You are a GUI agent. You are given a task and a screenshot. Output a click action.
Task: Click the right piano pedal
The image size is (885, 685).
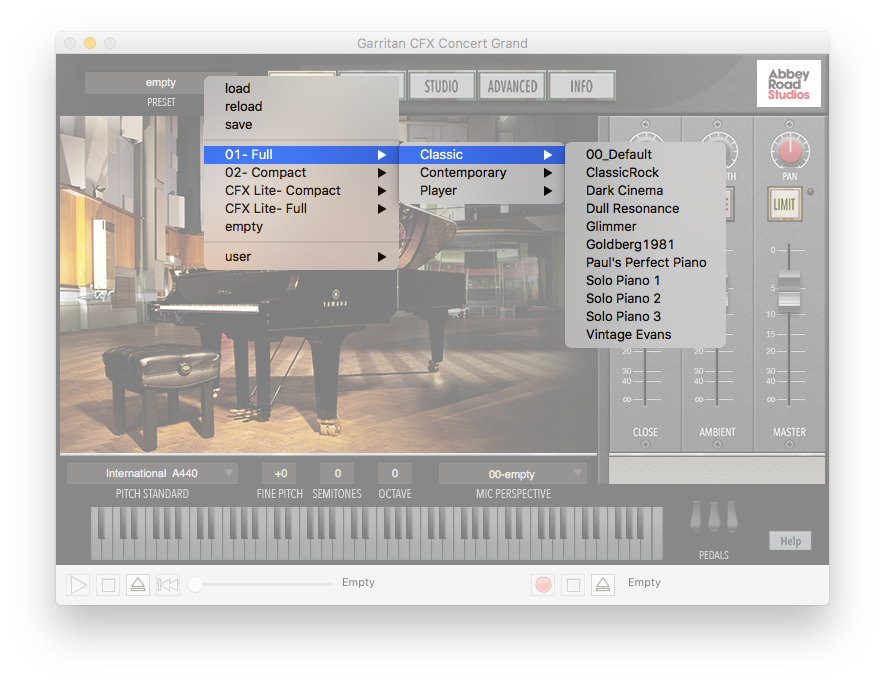[x=732, y=516]
